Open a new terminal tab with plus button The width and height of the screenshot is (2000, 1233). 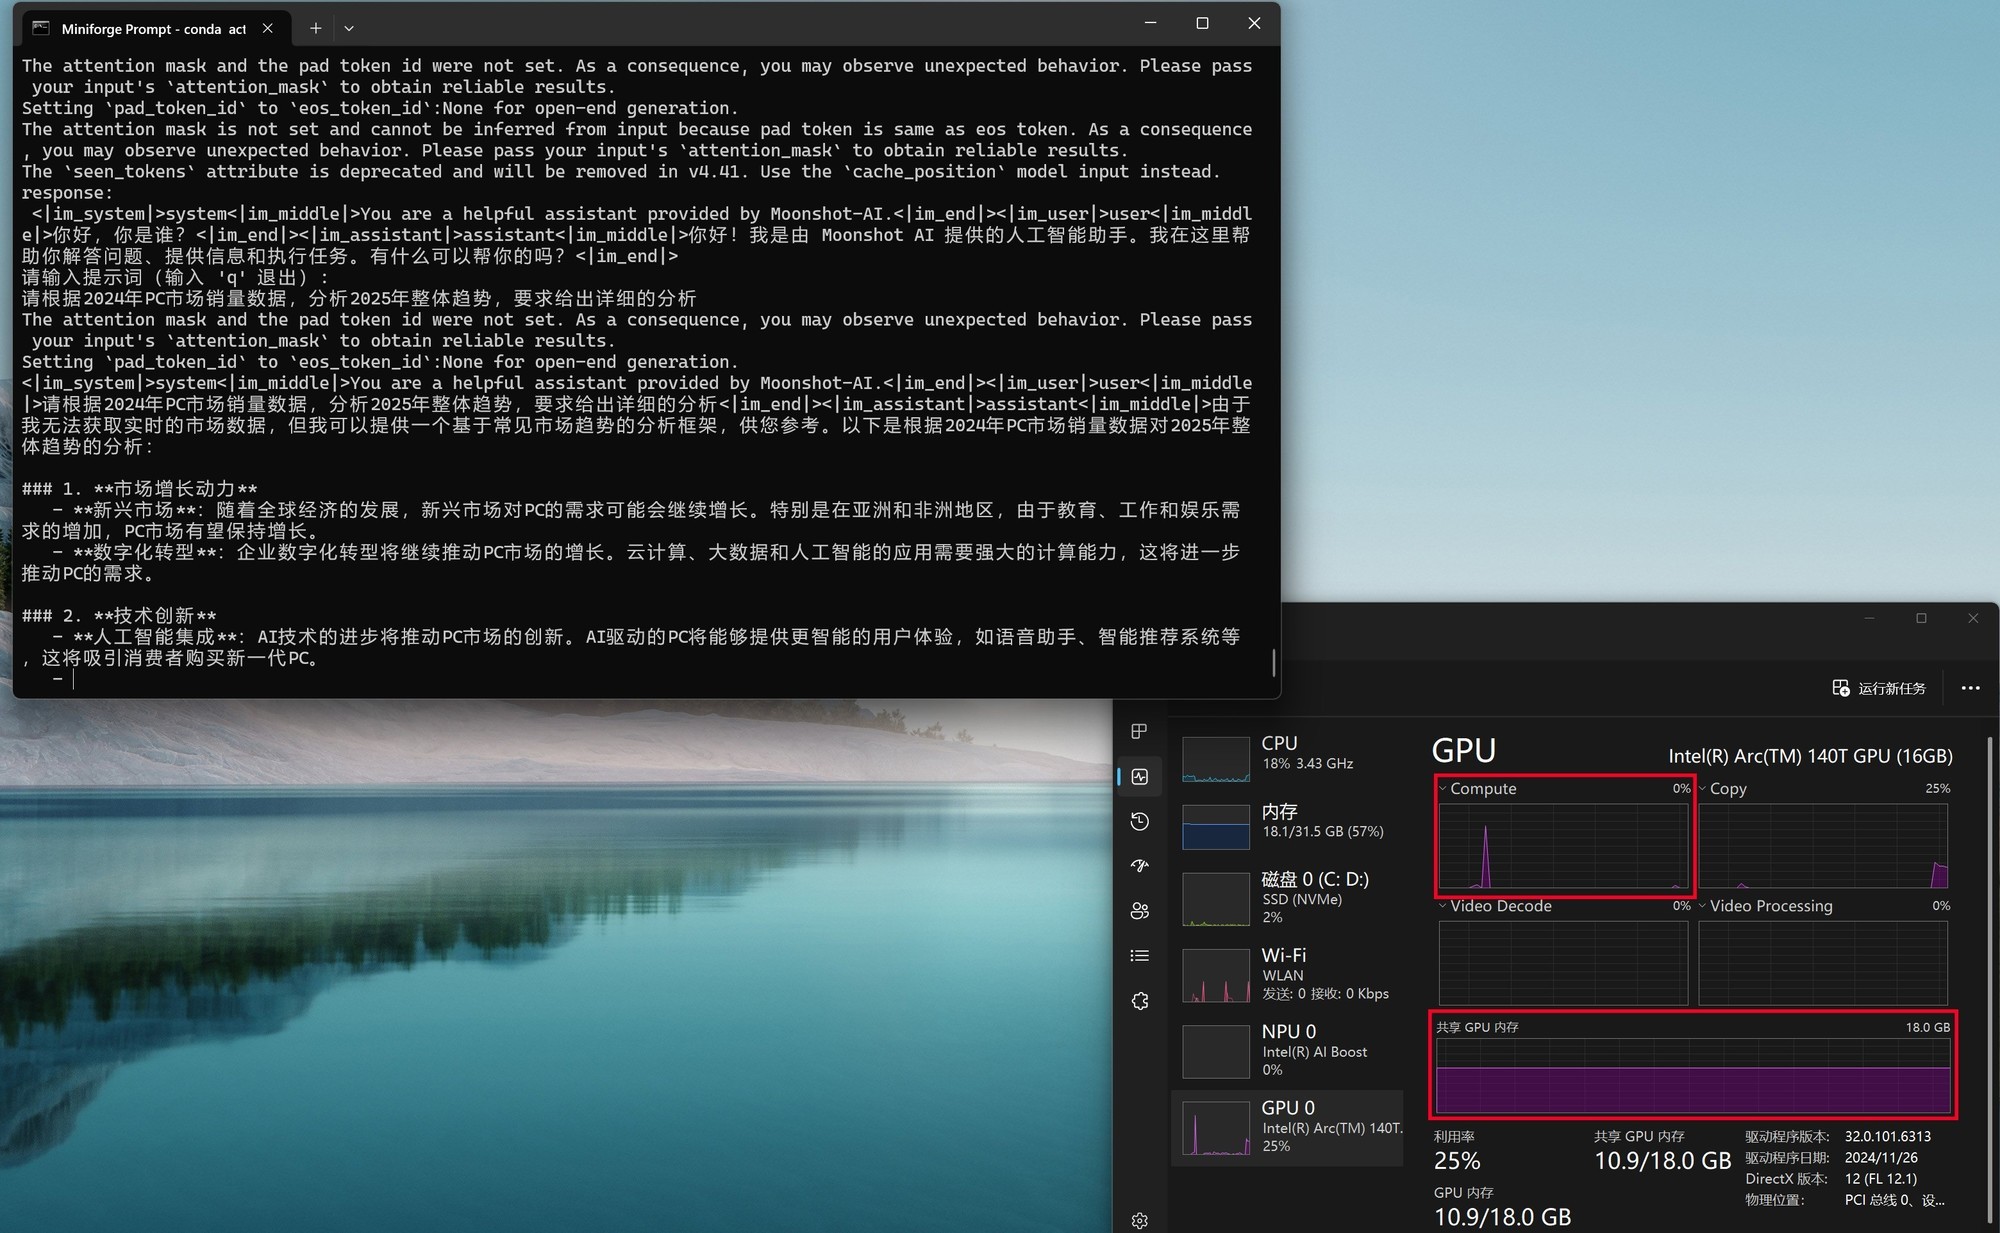(314, 28)
